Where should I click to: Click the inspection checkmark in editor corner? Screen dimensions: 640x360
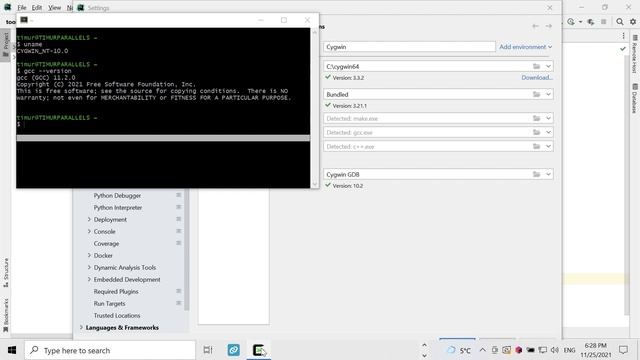click(x=622, y=49)
